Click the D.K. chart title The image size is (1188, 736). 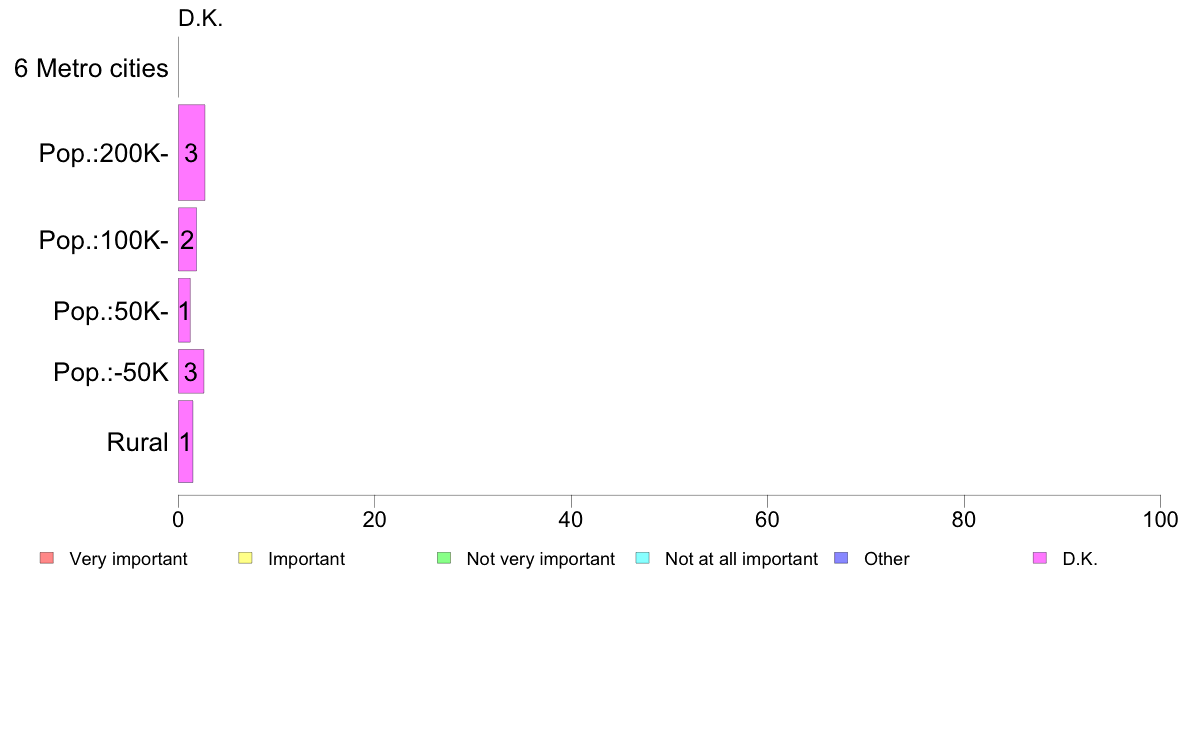click(x=201, y=18)
